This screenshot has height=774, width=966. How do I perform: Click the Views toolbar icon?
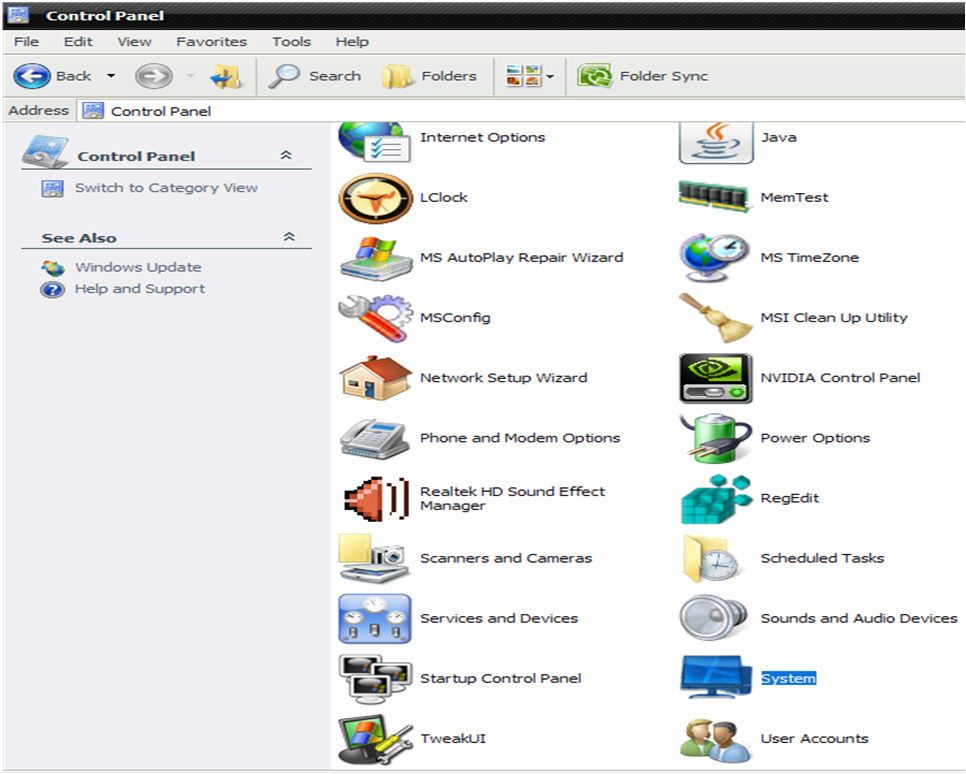pyautogui.click(x=523, y=76)
